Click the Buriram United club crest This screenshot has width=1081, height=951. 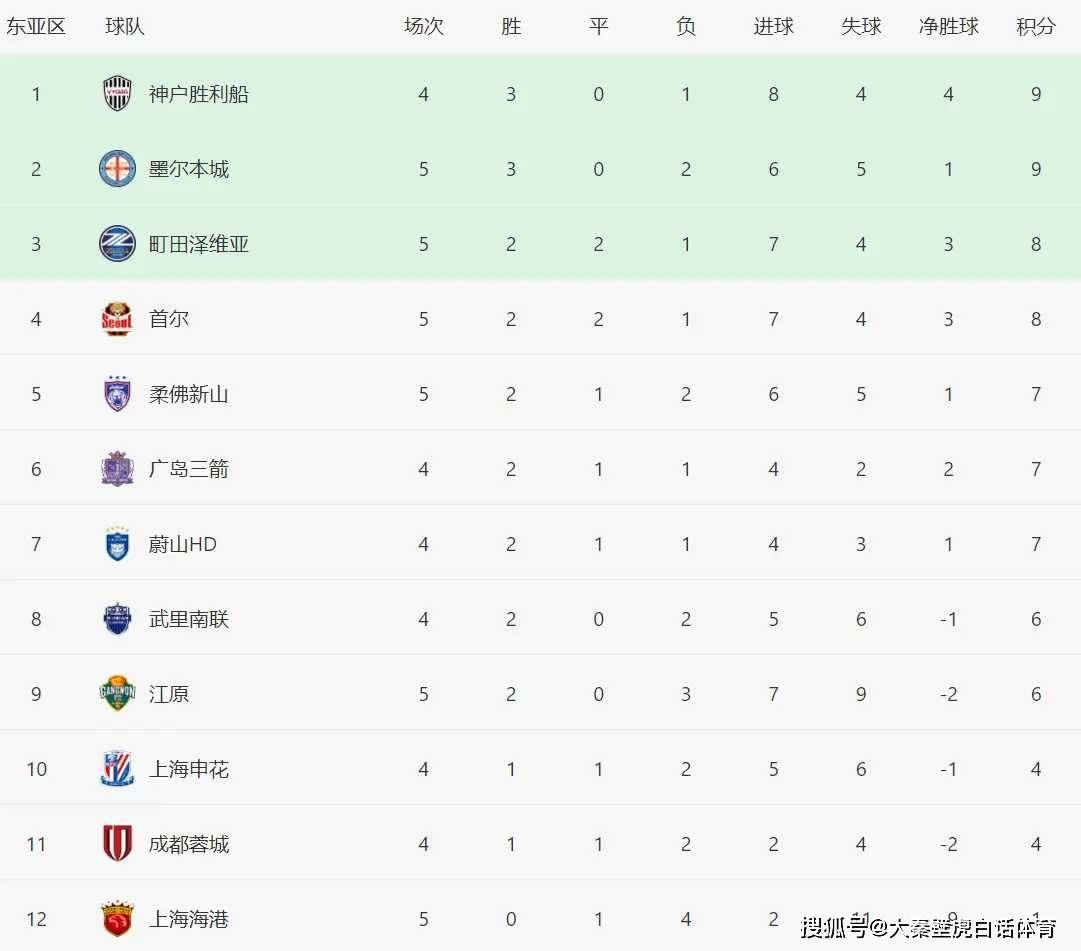coord(117,619)
